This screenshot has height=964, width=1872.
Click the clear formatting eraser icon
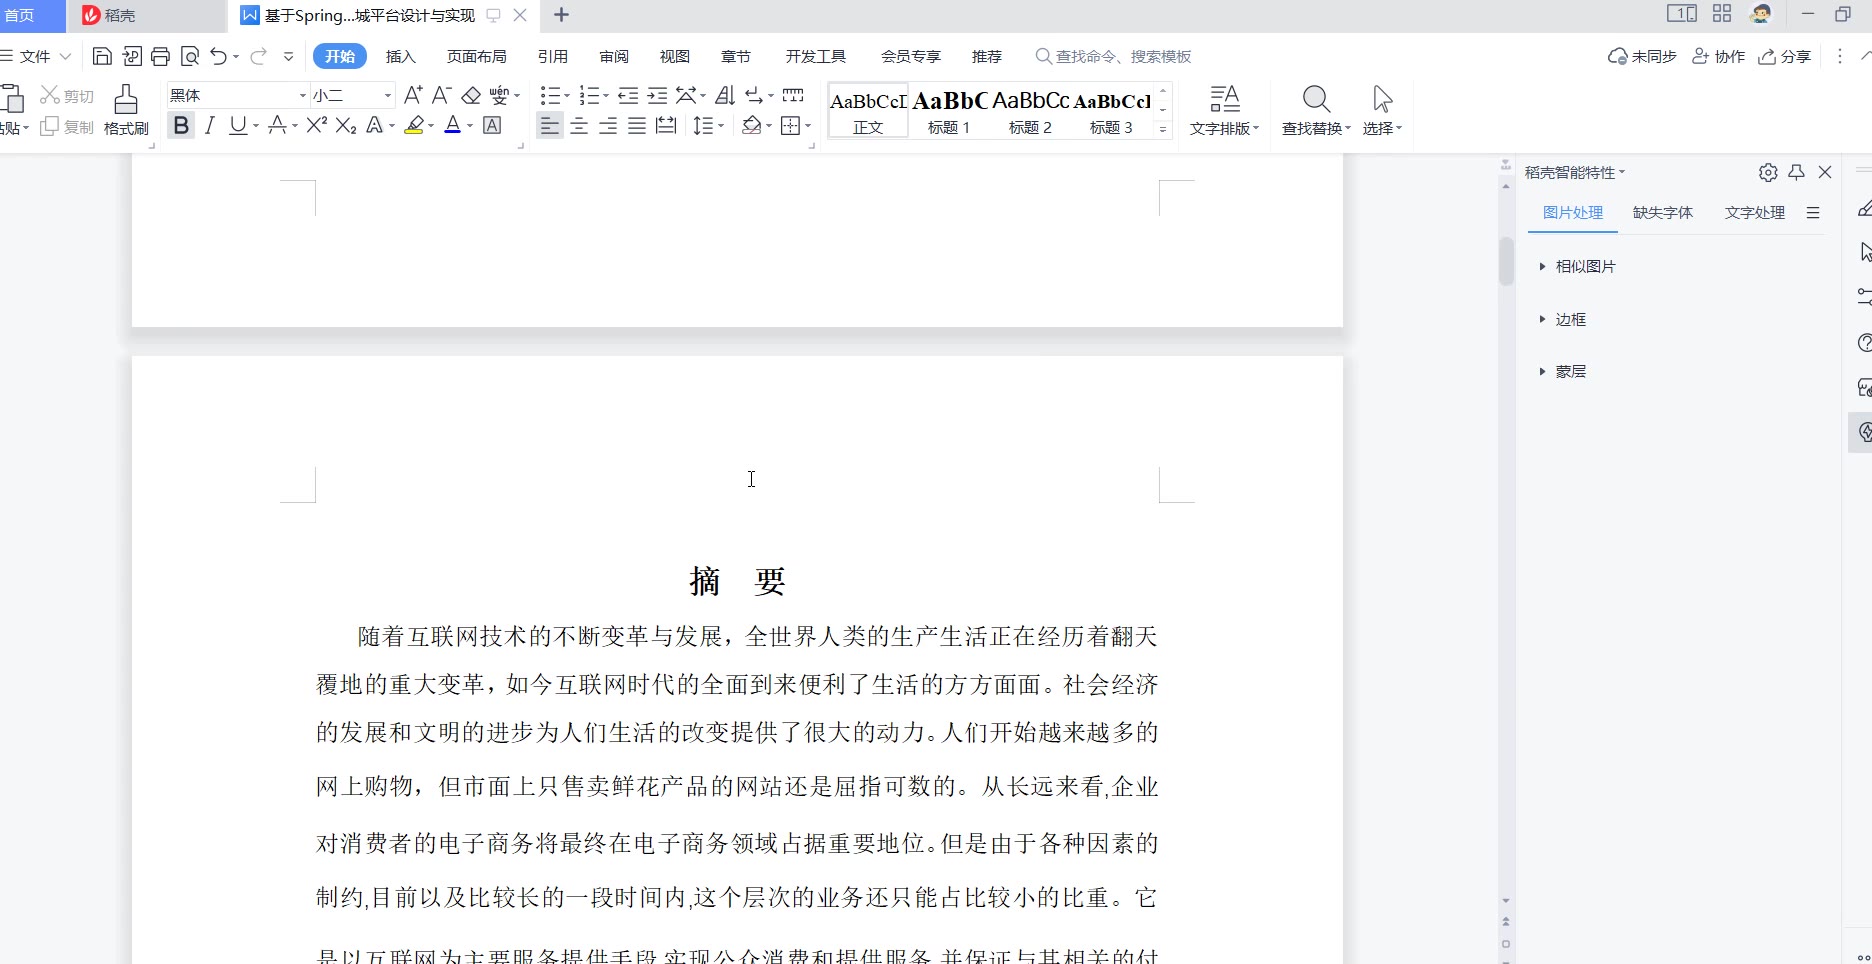[x=471, y=95]
